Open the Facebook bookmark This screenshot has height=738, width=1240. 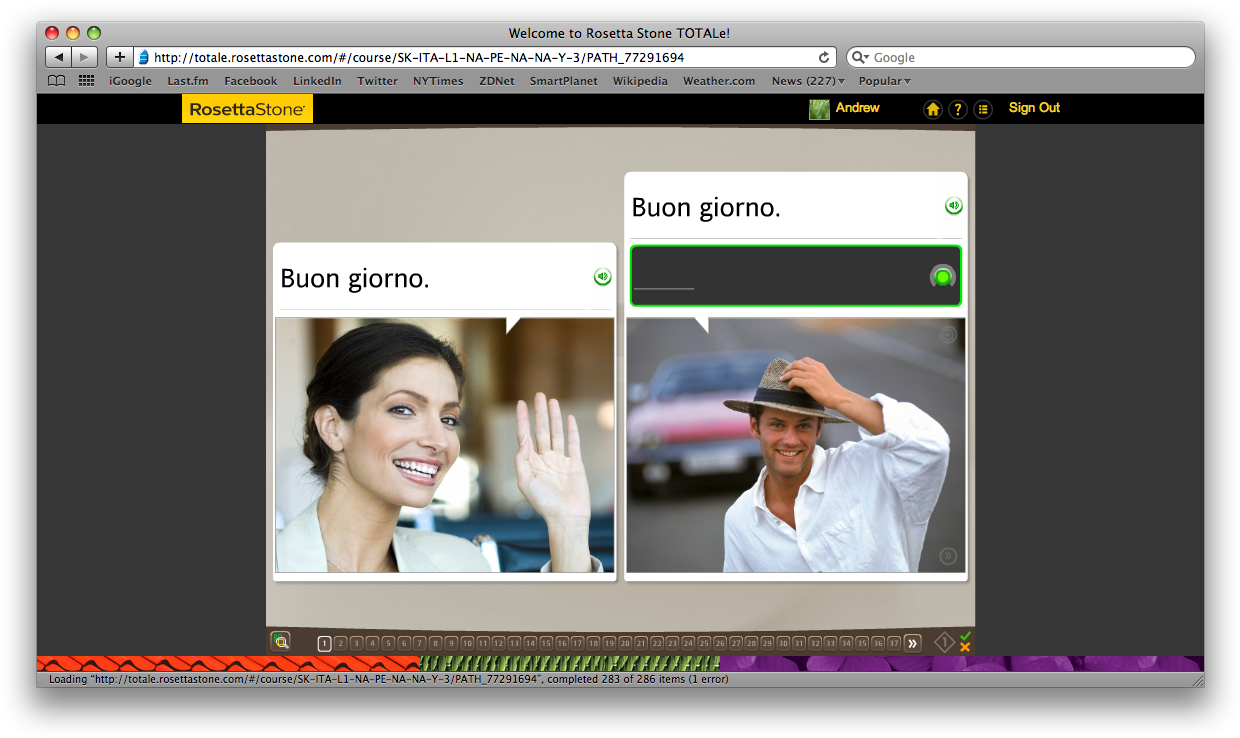[x=250, y=81]
